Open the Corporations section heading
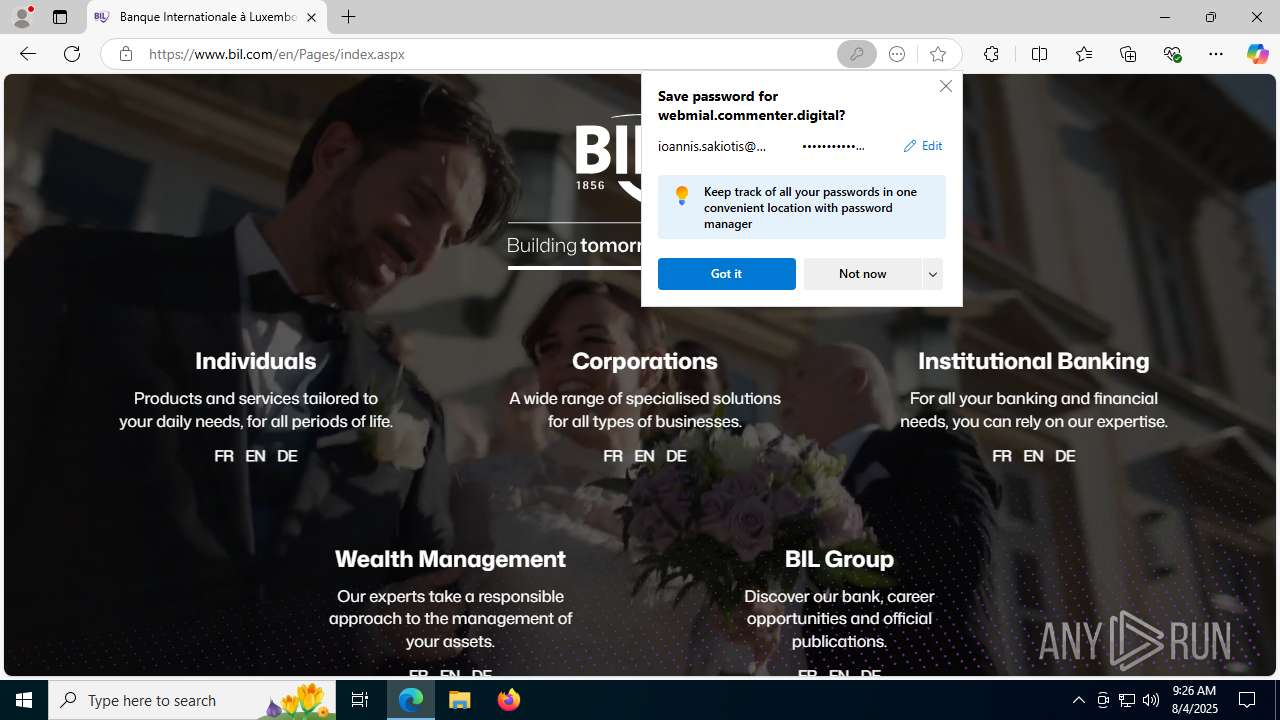Screen dimensions: 1280x720 (644, 361)
